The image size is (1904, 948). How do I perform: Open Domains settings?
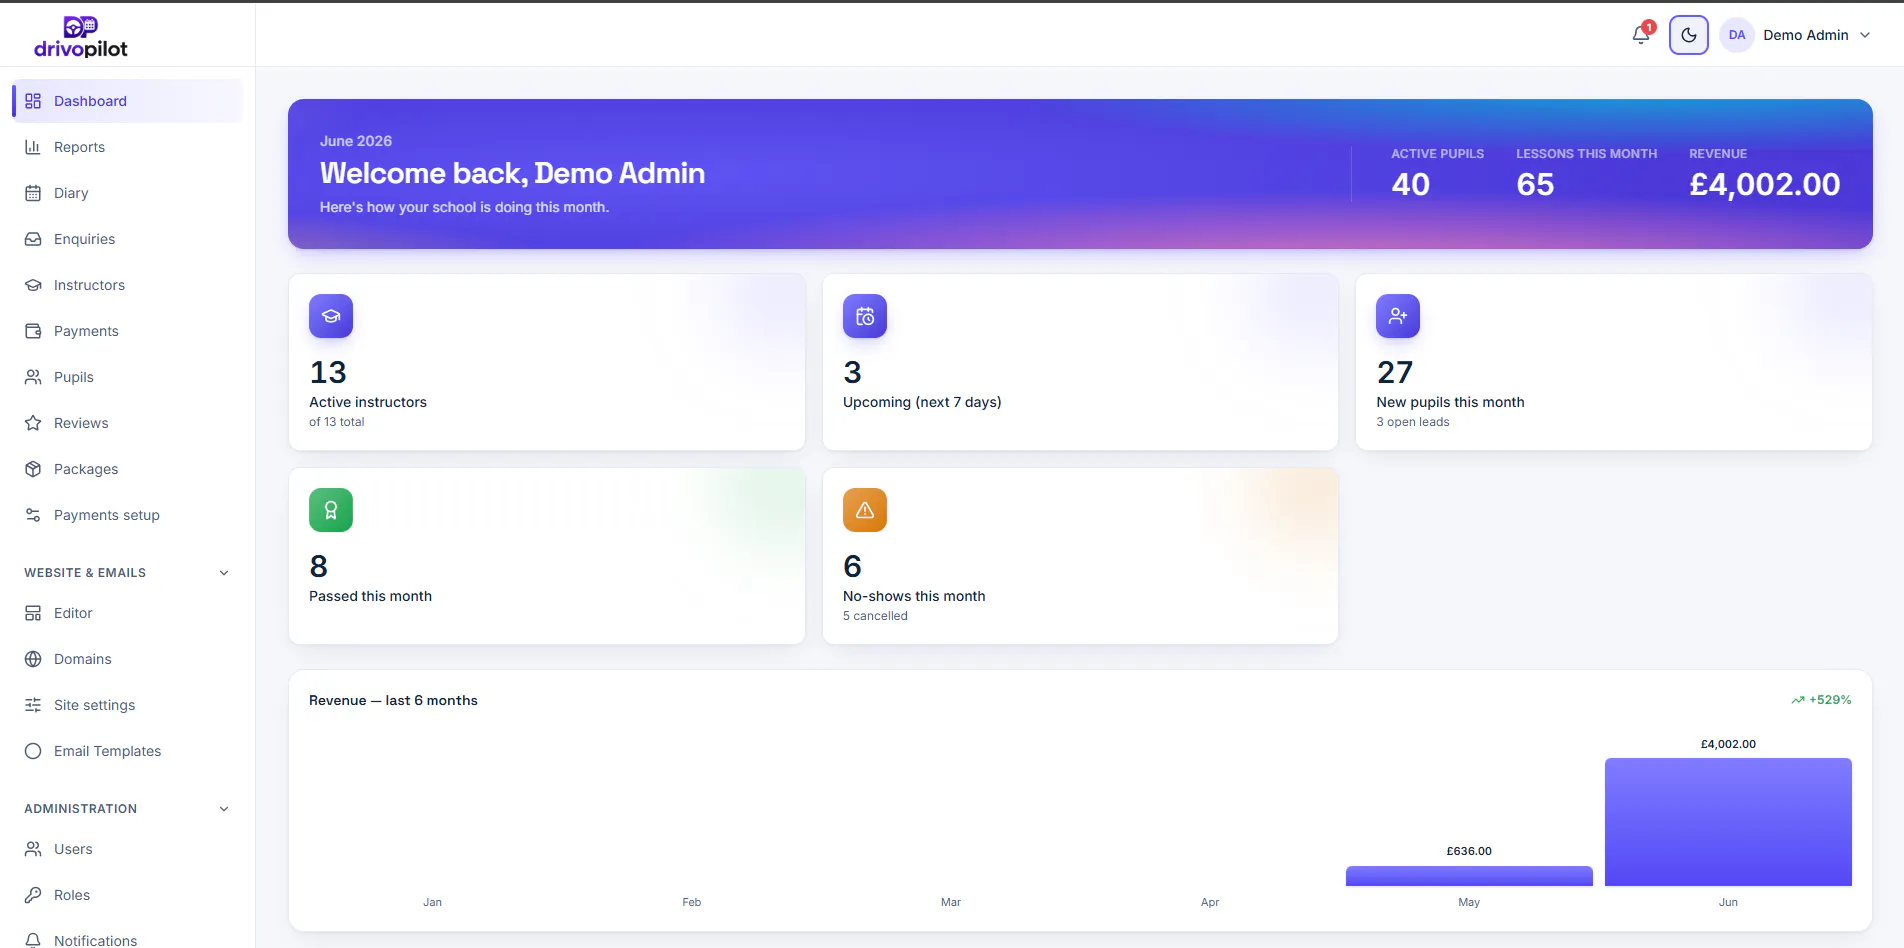(x=127, y=659)
